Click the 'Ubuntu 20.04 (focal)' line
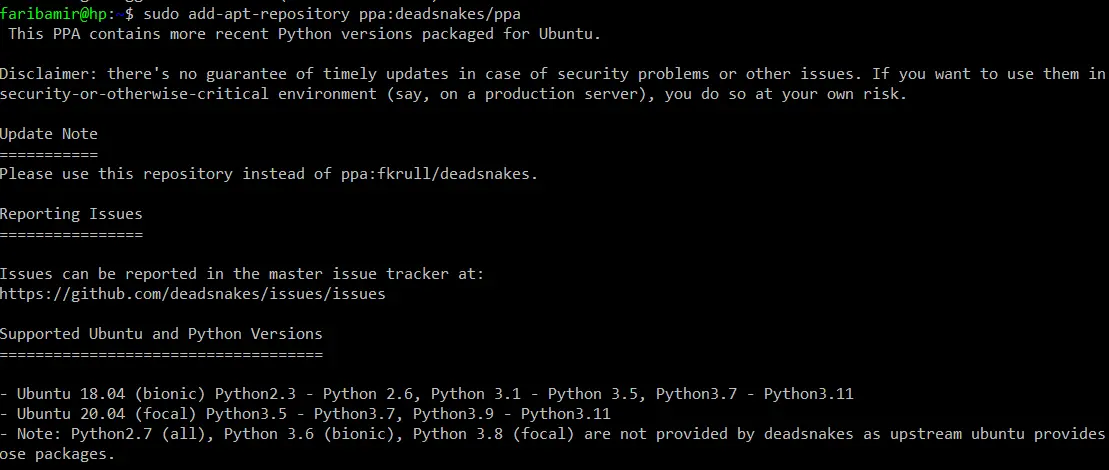1109x470 pixels. click(x=306, y=413)
